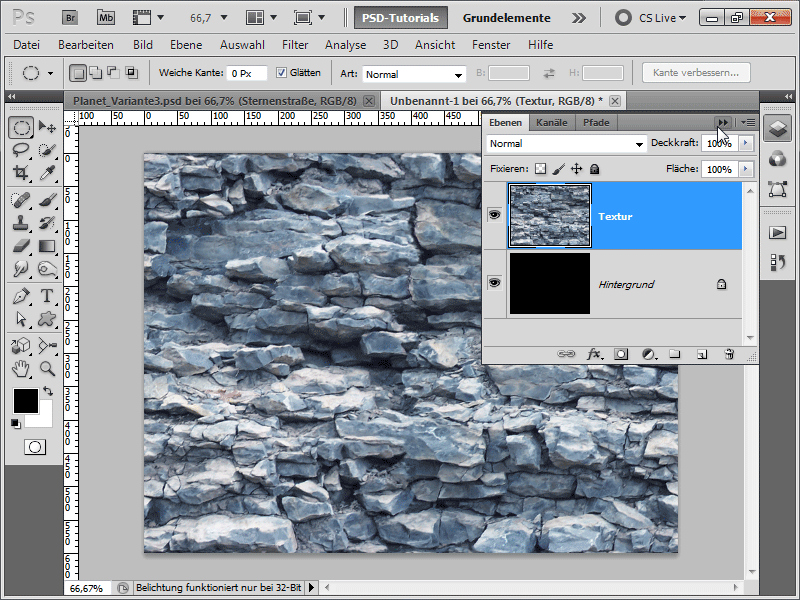Open the Bild menu

pyautogui.click(x=143, y=45)
